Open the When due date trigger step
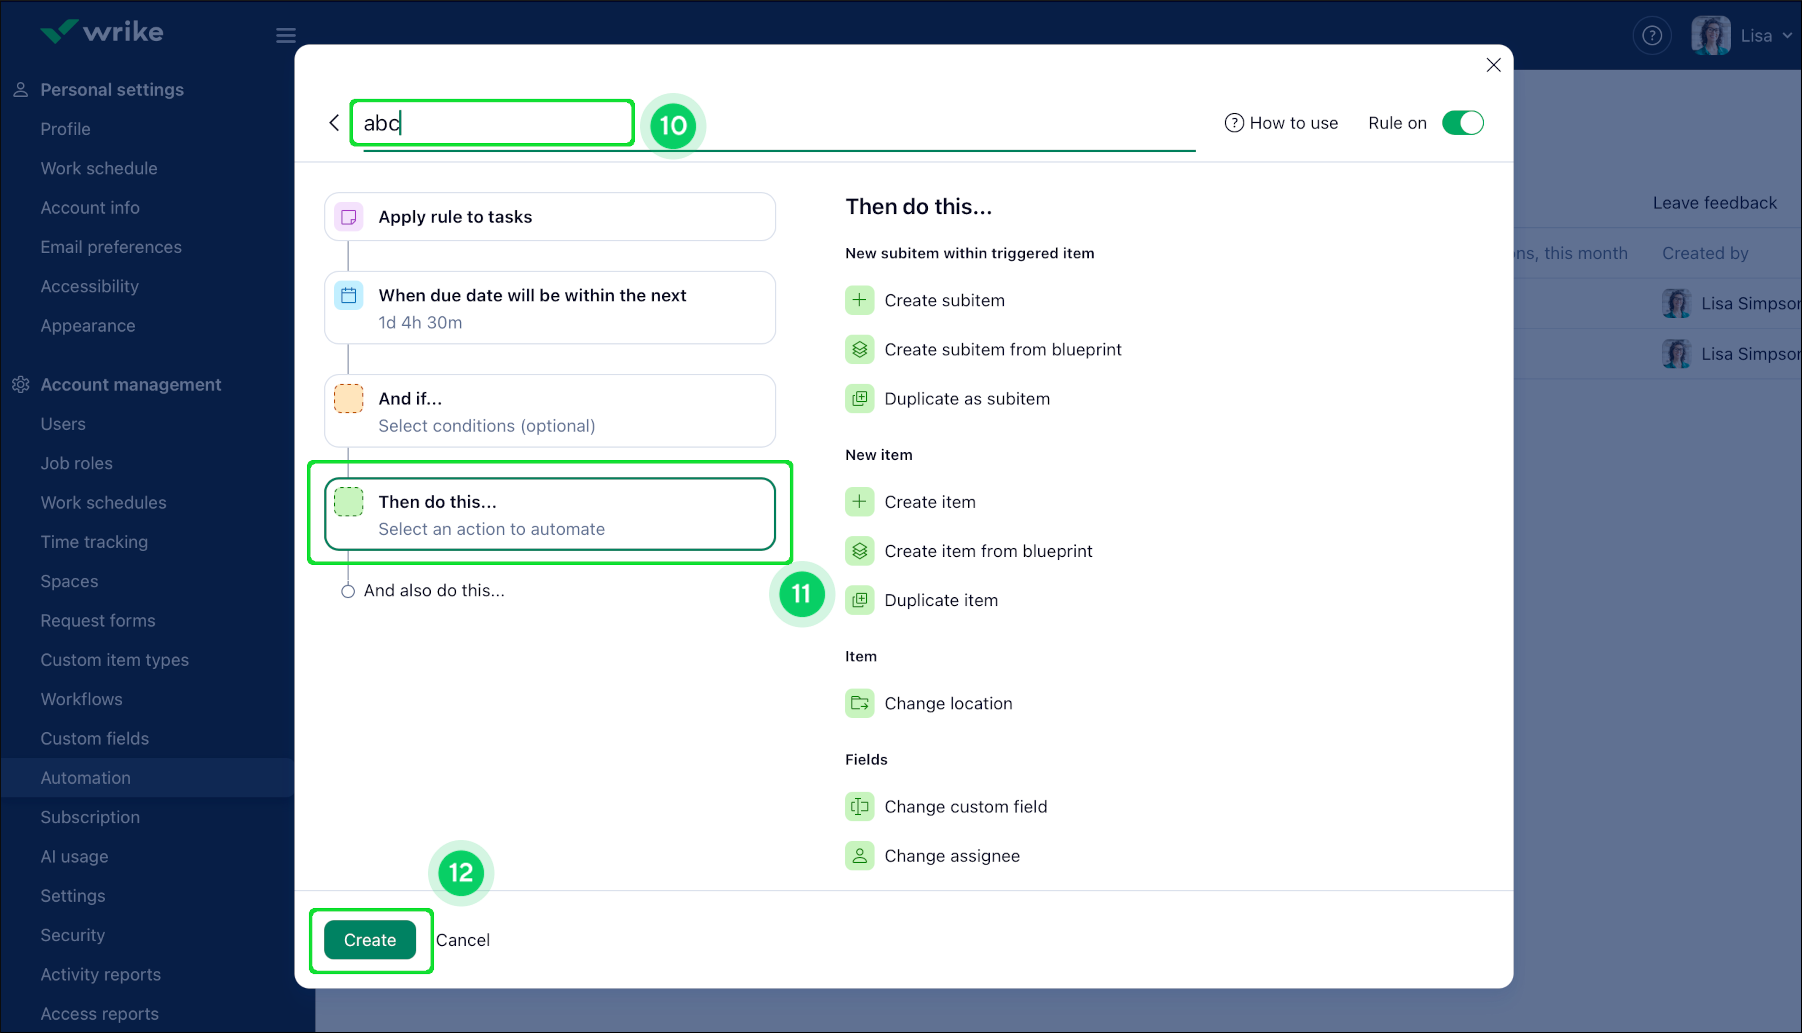 [550, 308]
